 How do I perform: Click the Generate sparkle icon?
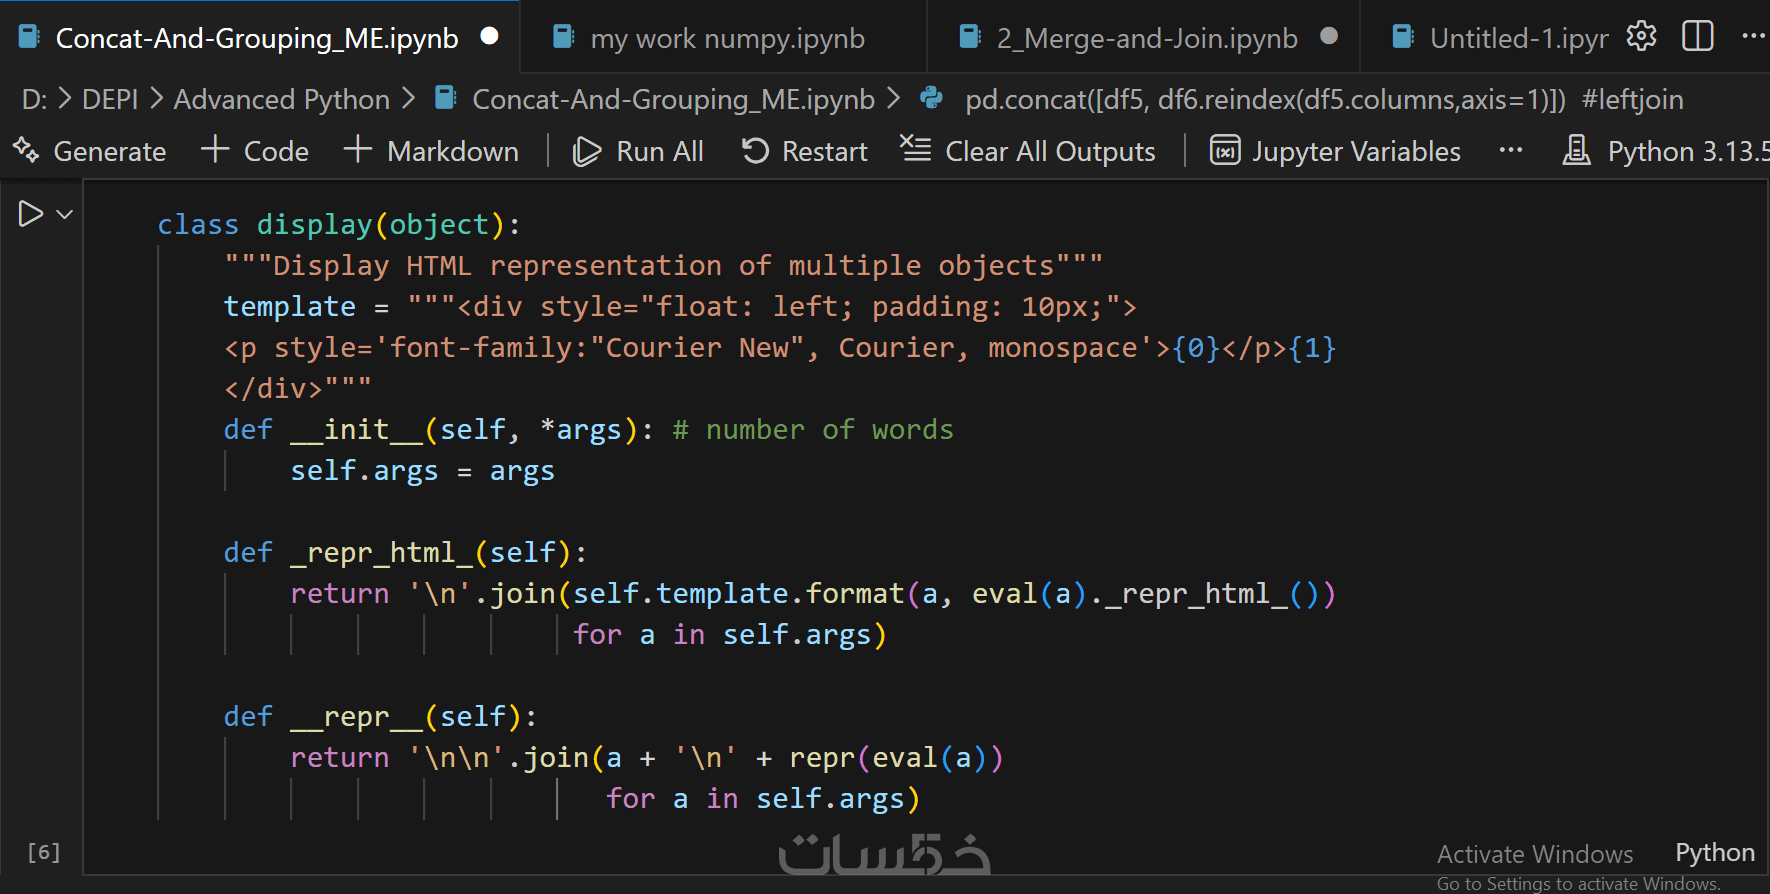26,151
